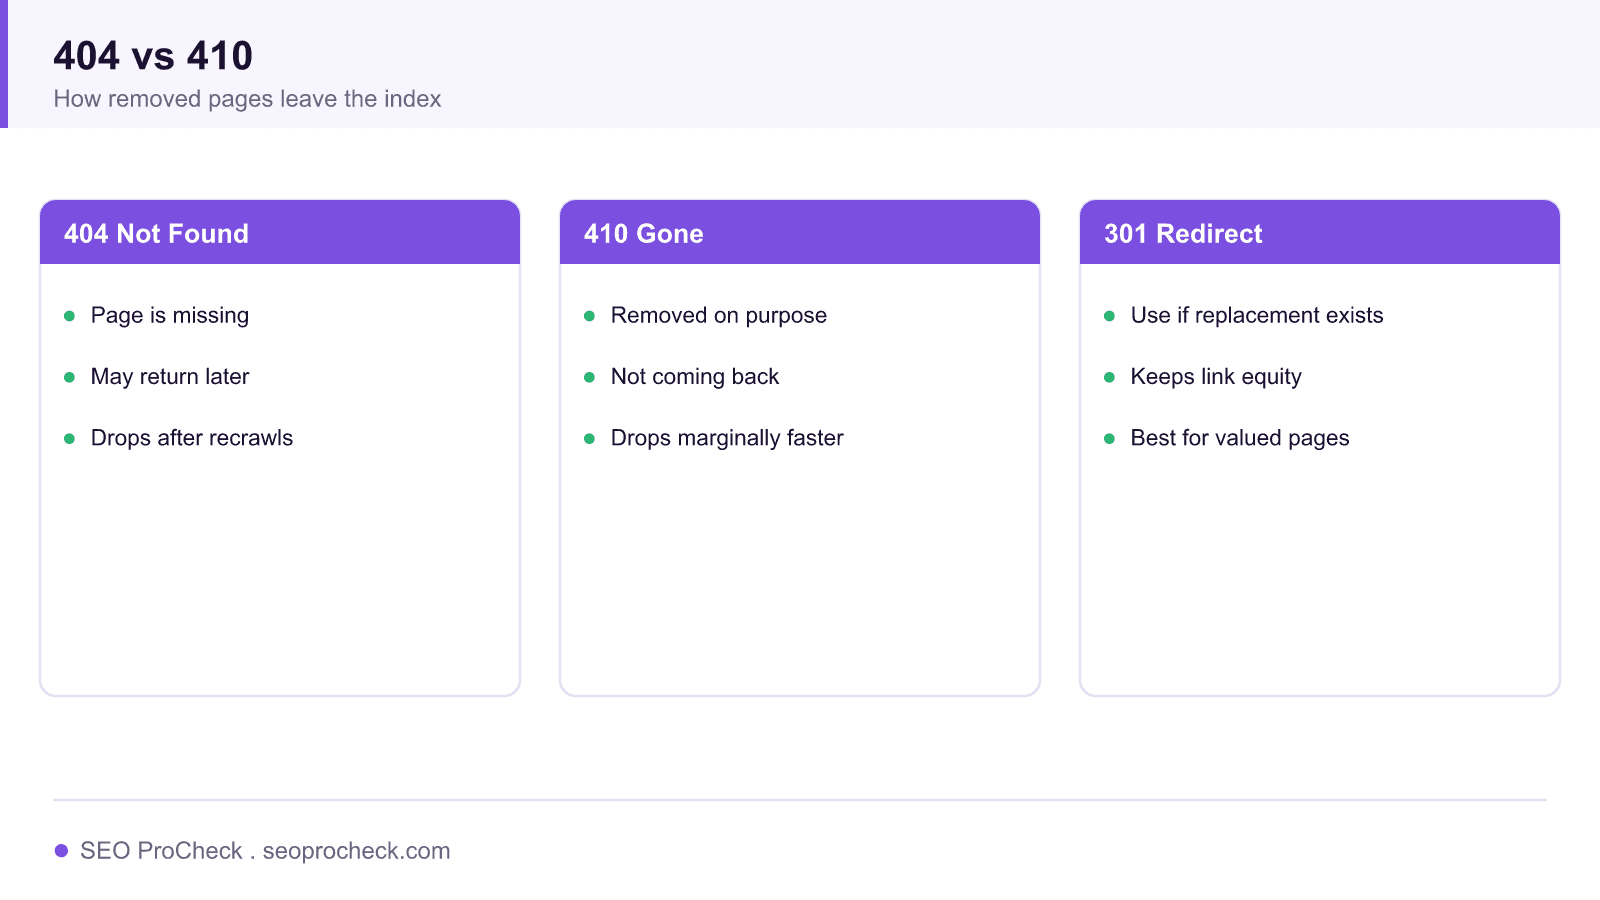Image resolution: width=1600 pixels, height=900 pixels.
Task: Select the 'May return later' bullet text
Action: pyautogui.click(x=170, y=377)
